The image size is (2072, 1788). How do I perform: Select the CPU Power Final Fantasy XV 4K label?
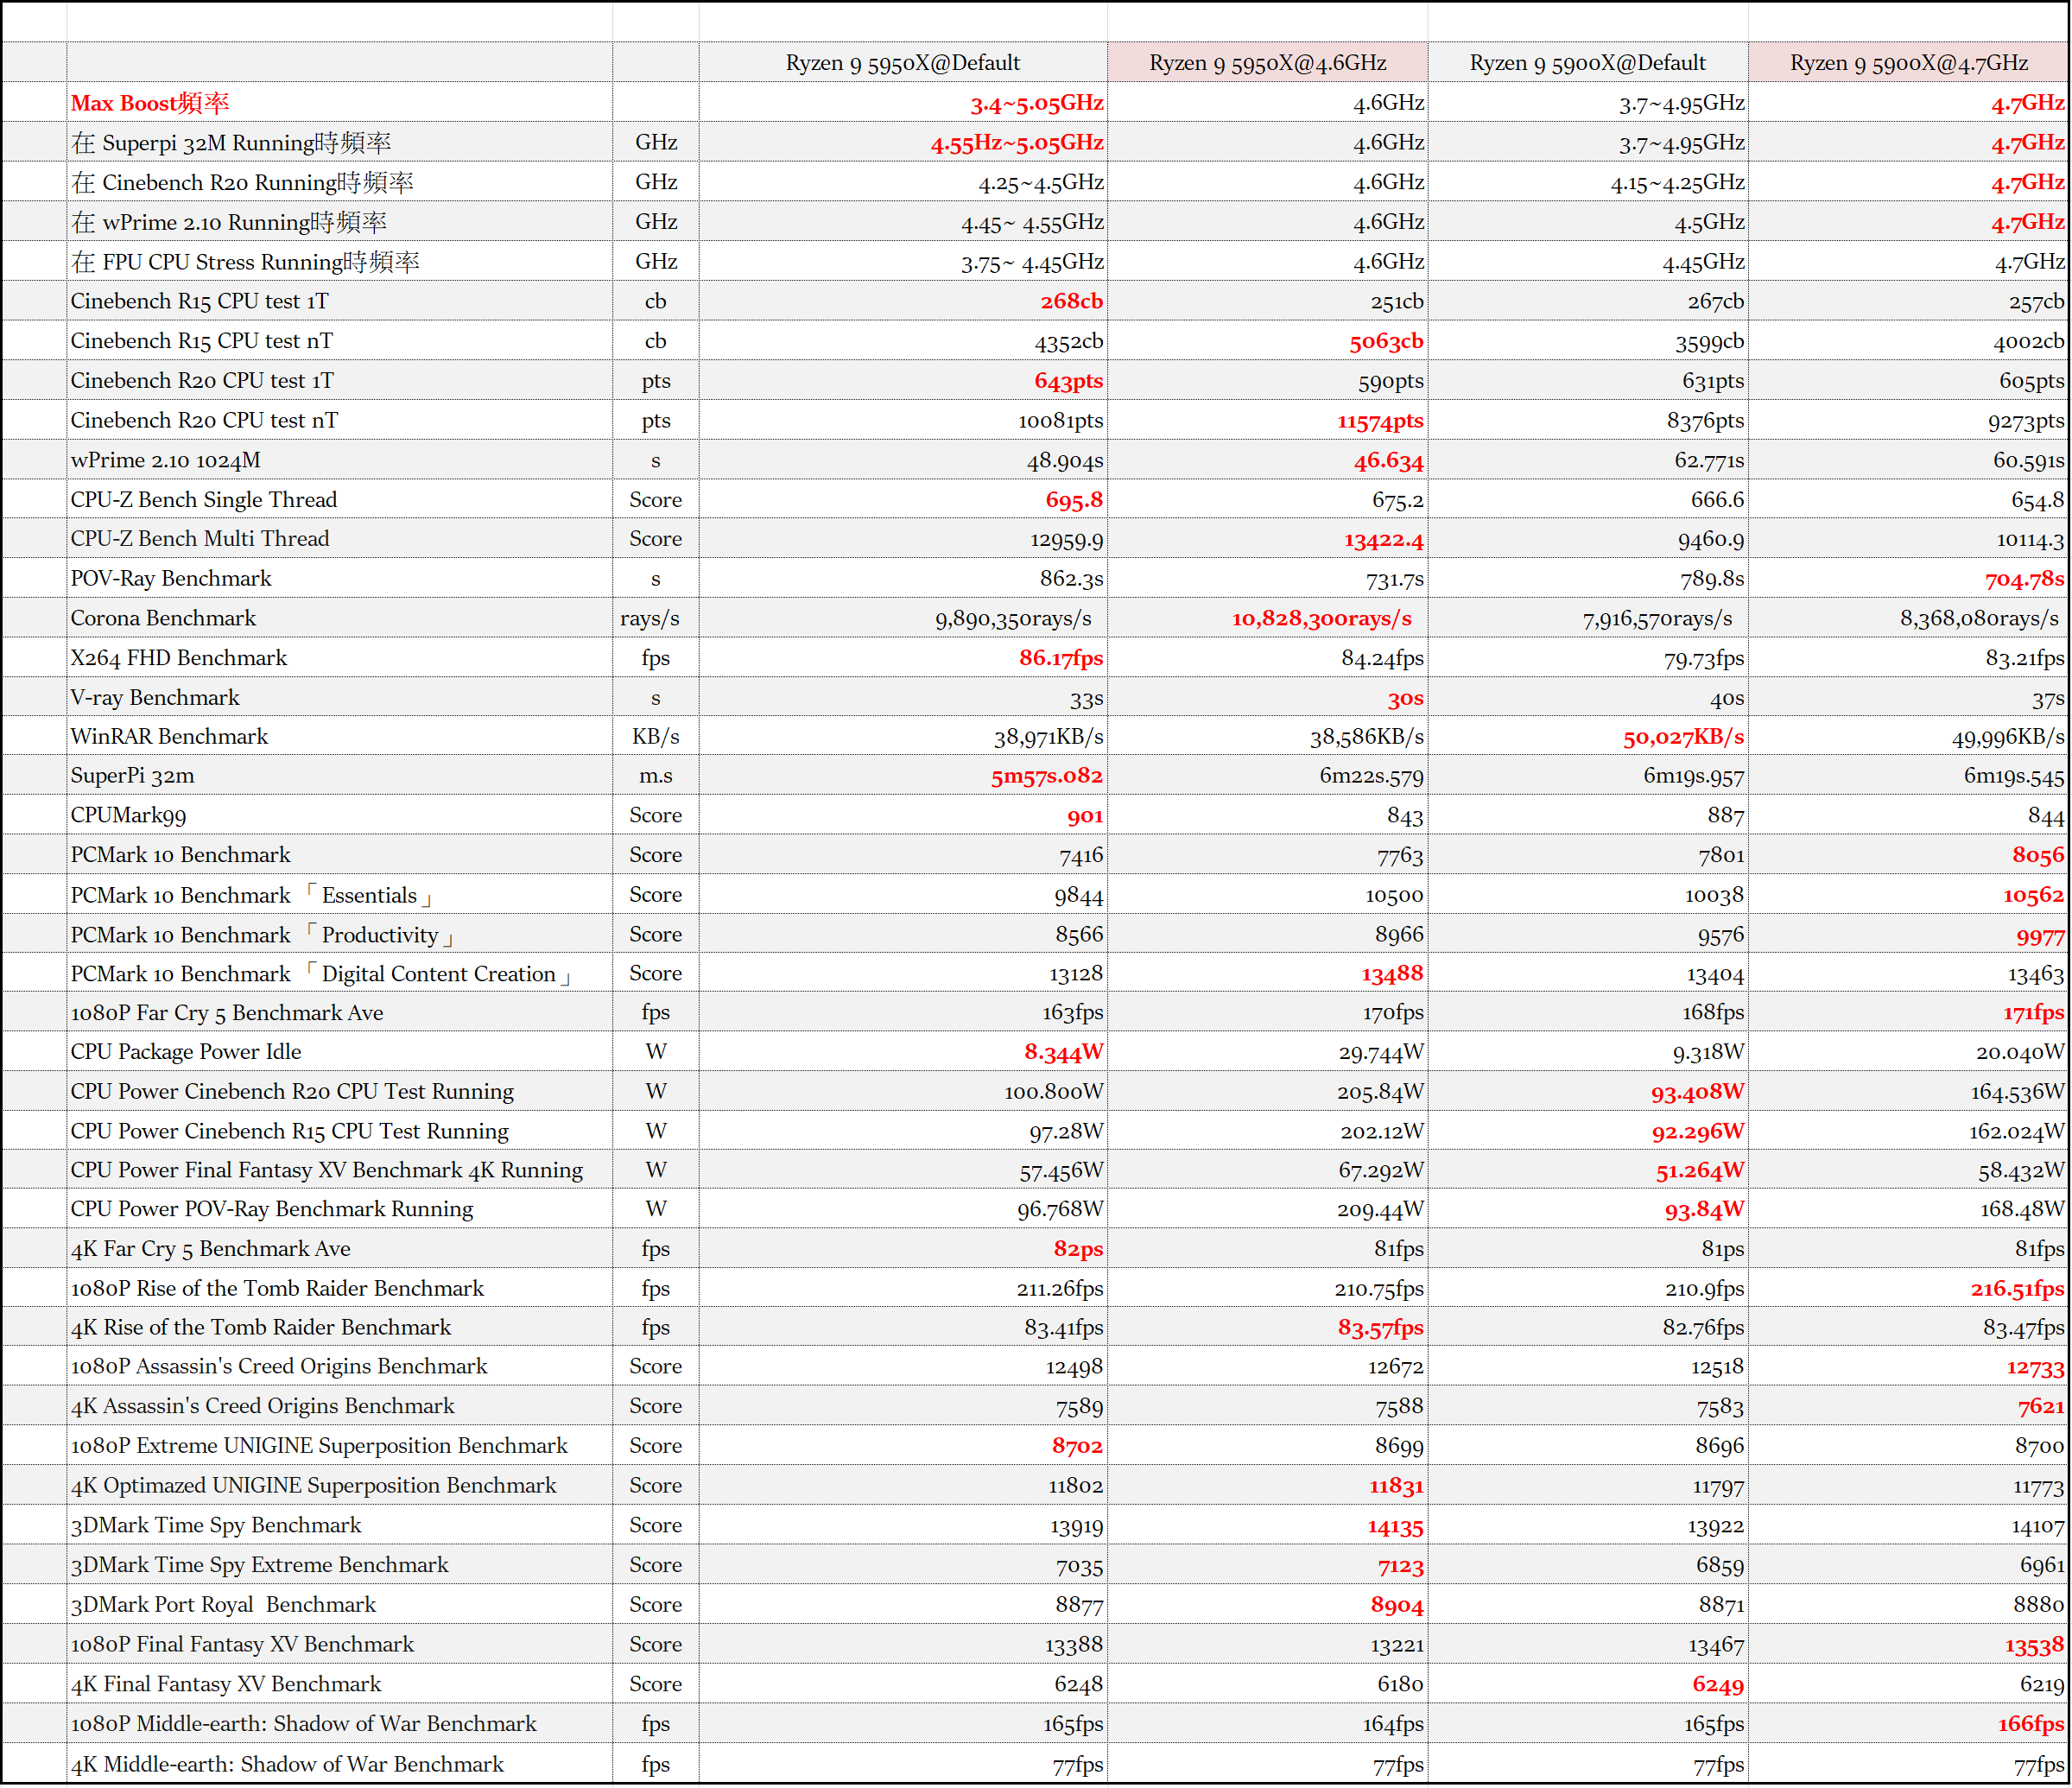tap(326, 1170)
